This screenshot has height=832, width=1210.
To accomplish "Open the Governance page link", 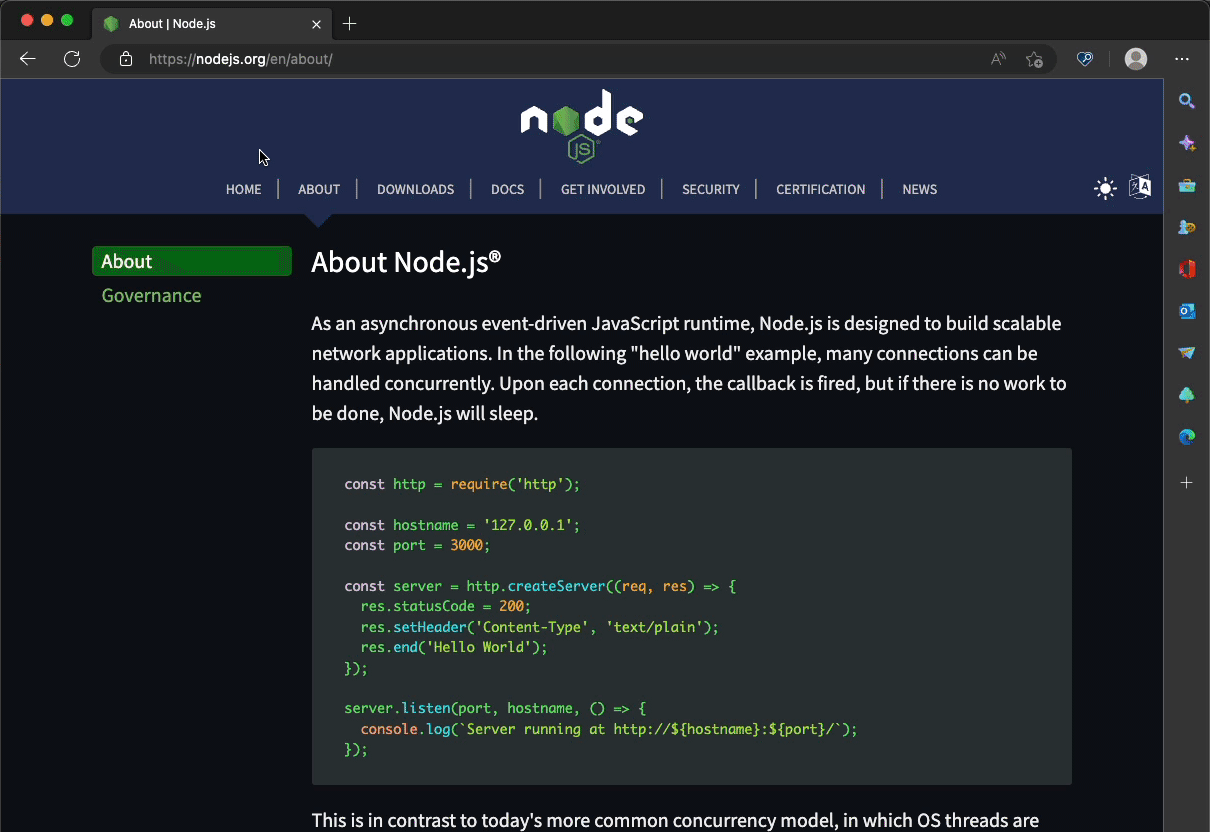I will tap(151, 295).
